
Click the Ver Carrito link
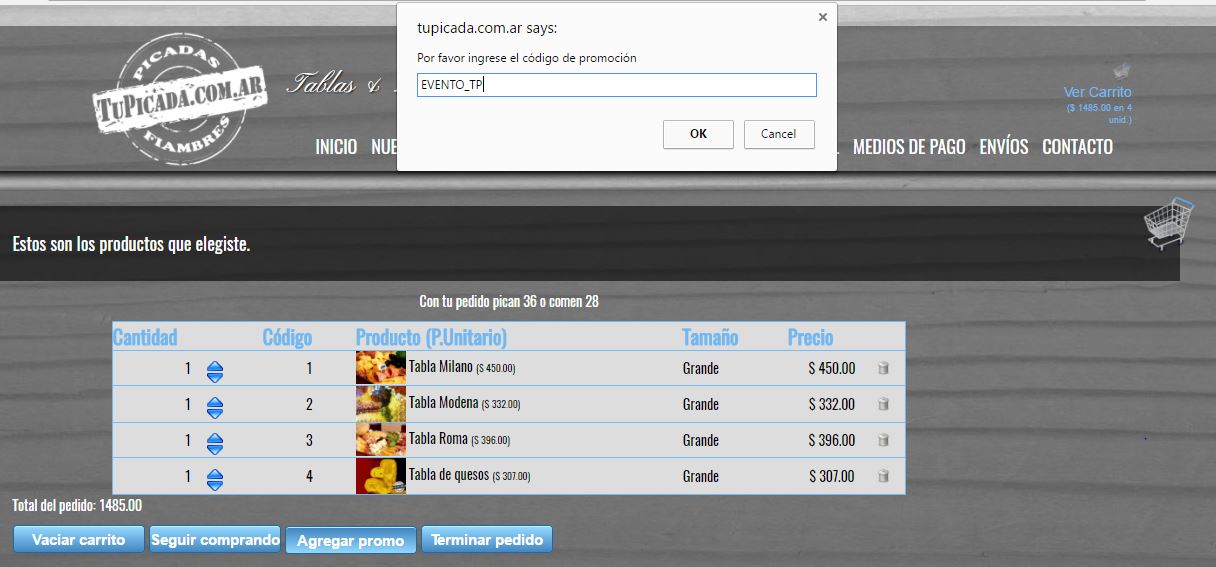click(1097, 92)
